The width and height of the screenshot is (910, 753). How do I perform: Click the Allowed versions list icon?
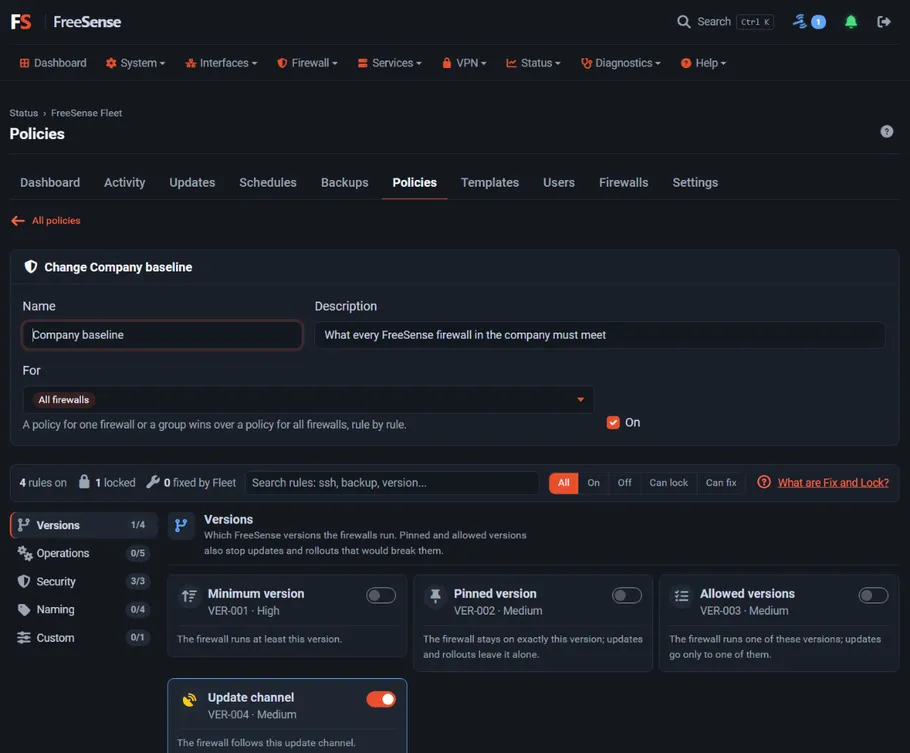click(x=681, y=596)
